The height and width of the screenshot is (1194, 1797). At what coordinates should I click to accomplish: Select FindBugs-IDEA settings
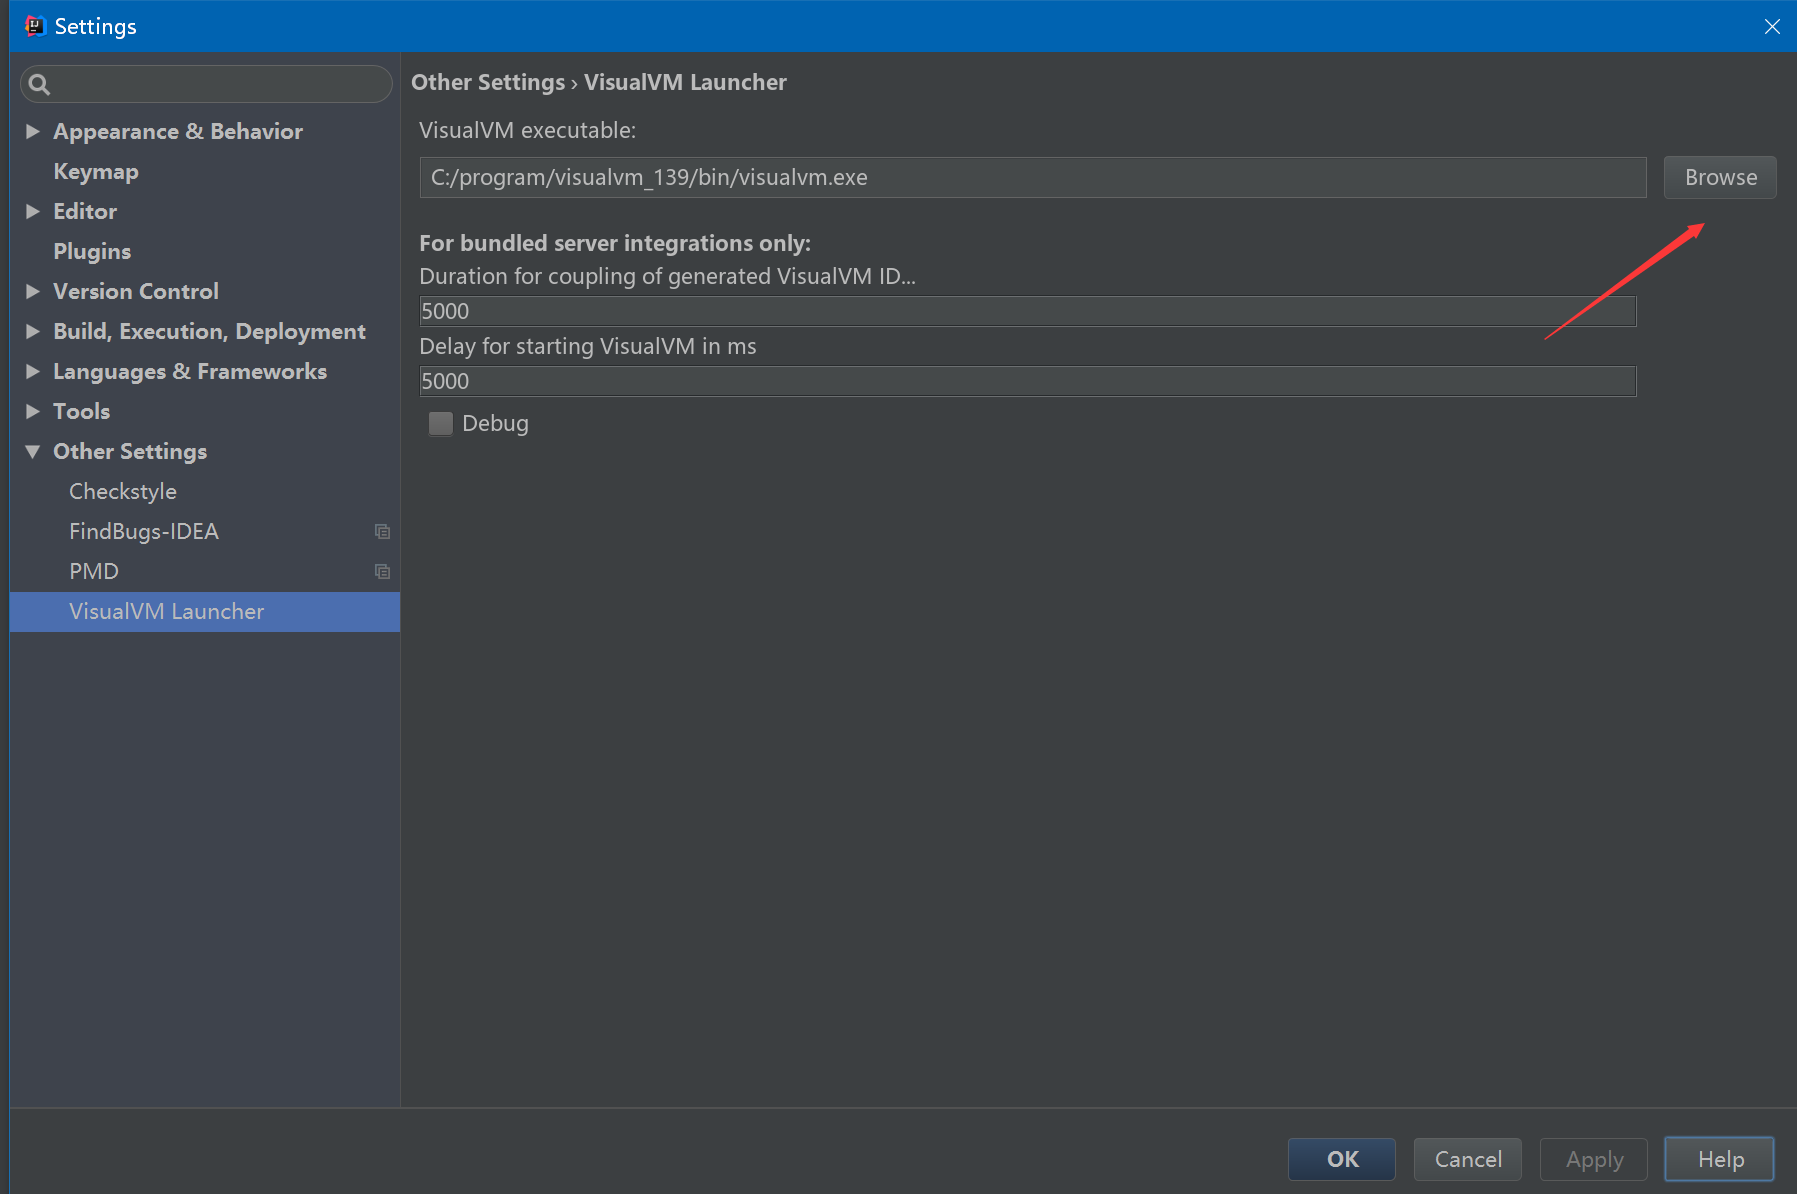click(x=144, y=531)
